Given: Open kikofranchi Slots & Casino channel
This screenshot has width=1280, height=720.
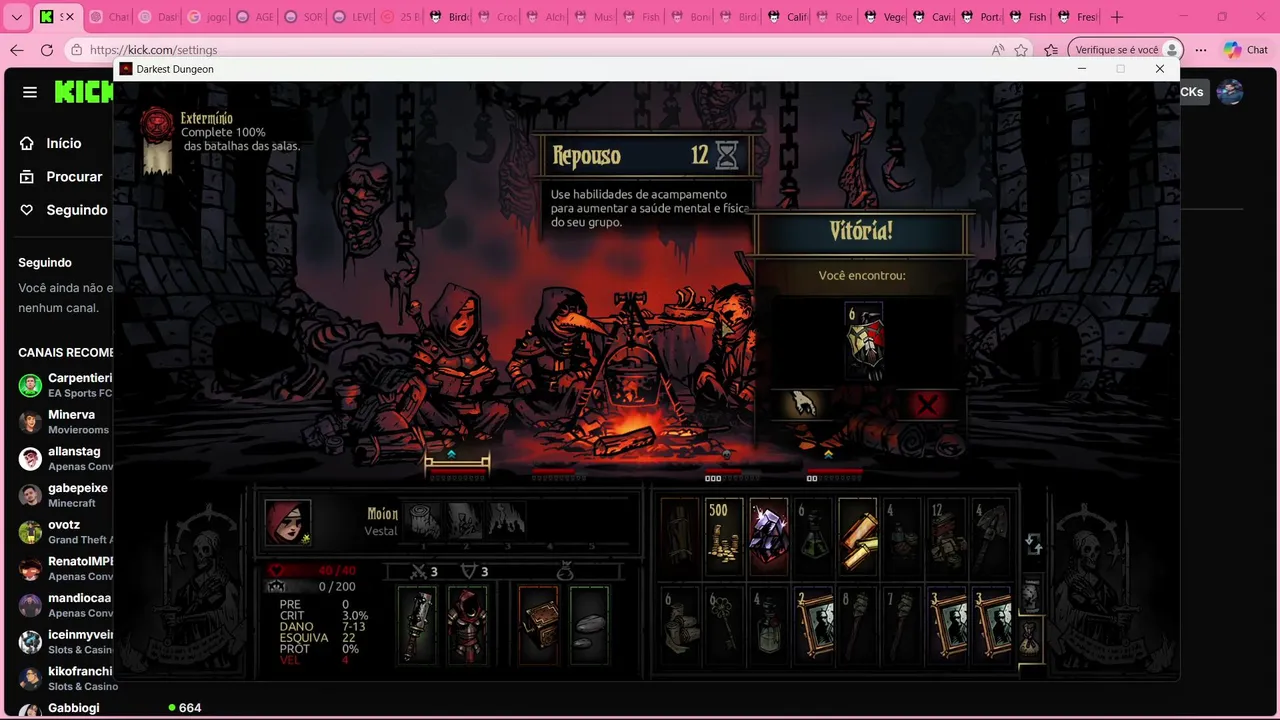Looking at the screenshot, I should 66,678.
